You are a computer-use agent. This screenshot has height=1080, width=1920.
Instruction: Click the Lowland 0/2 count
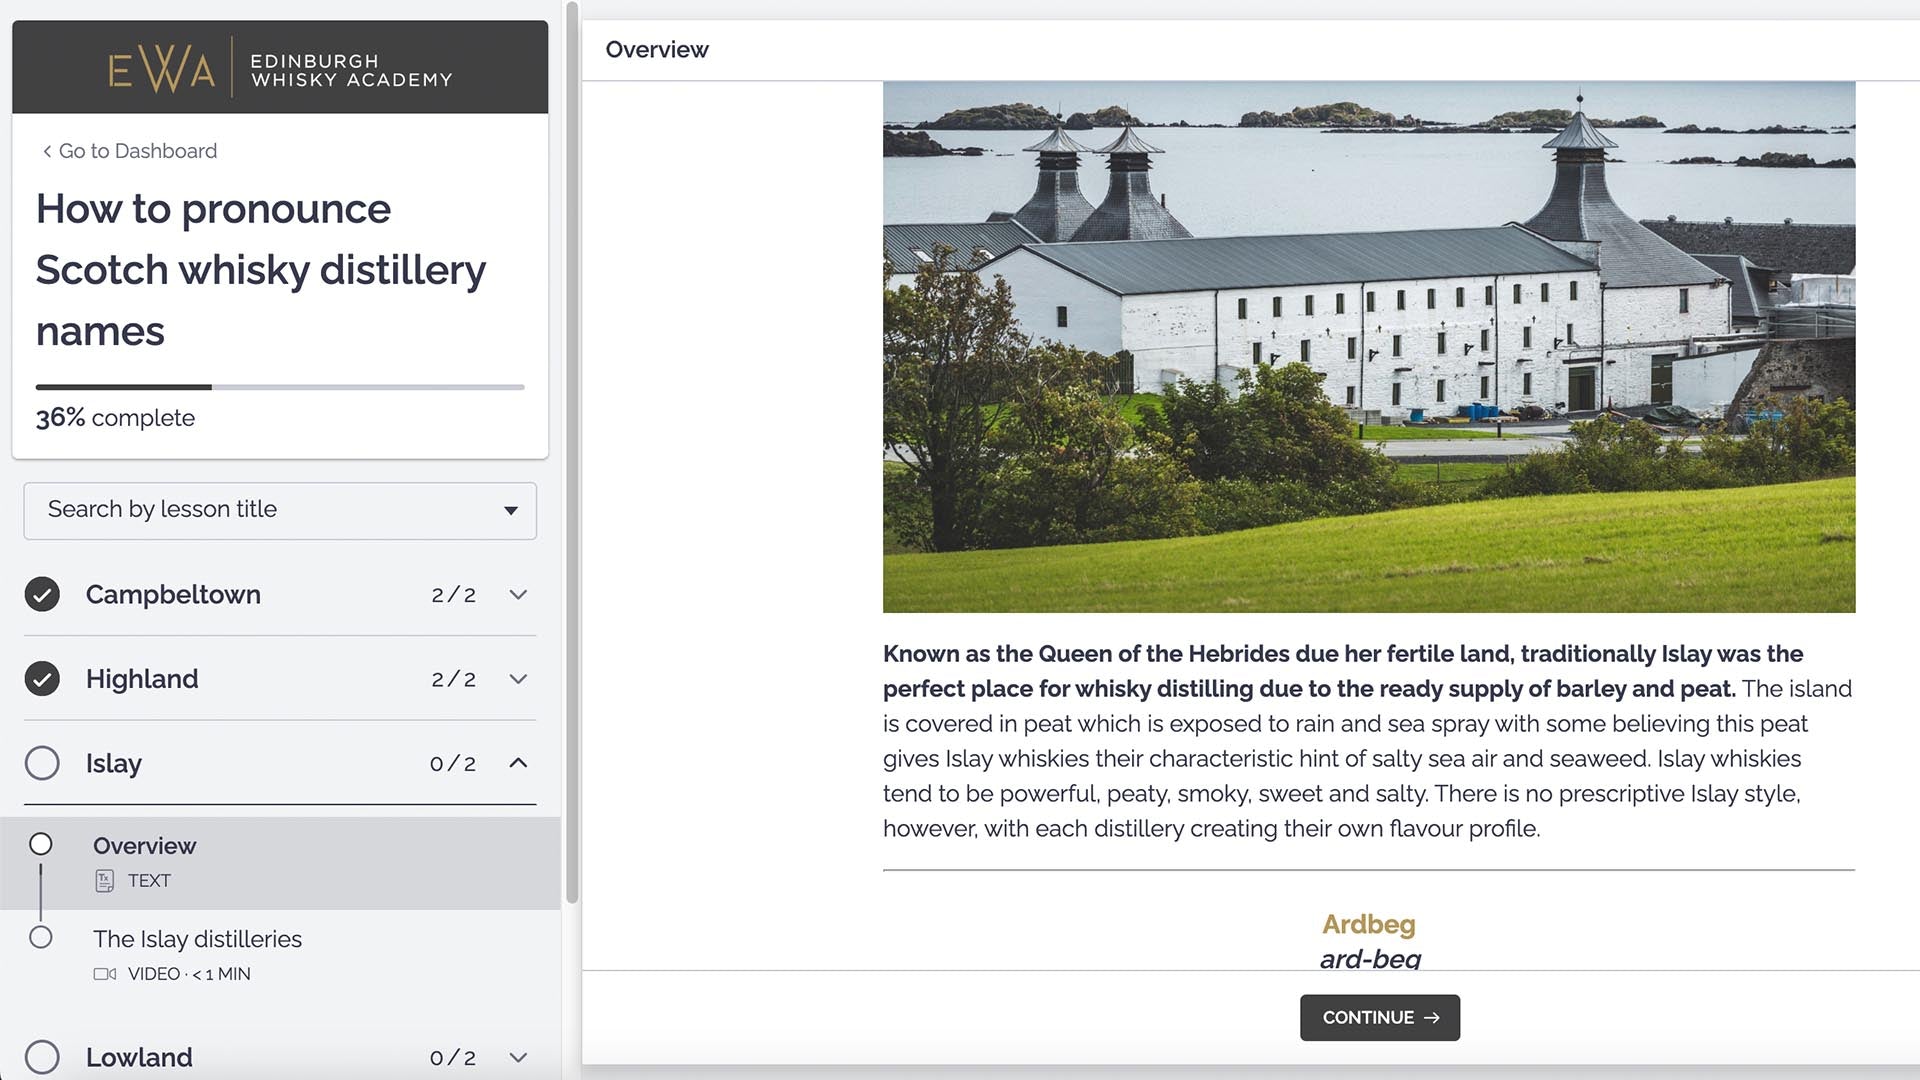click(x=453, y=1058)
